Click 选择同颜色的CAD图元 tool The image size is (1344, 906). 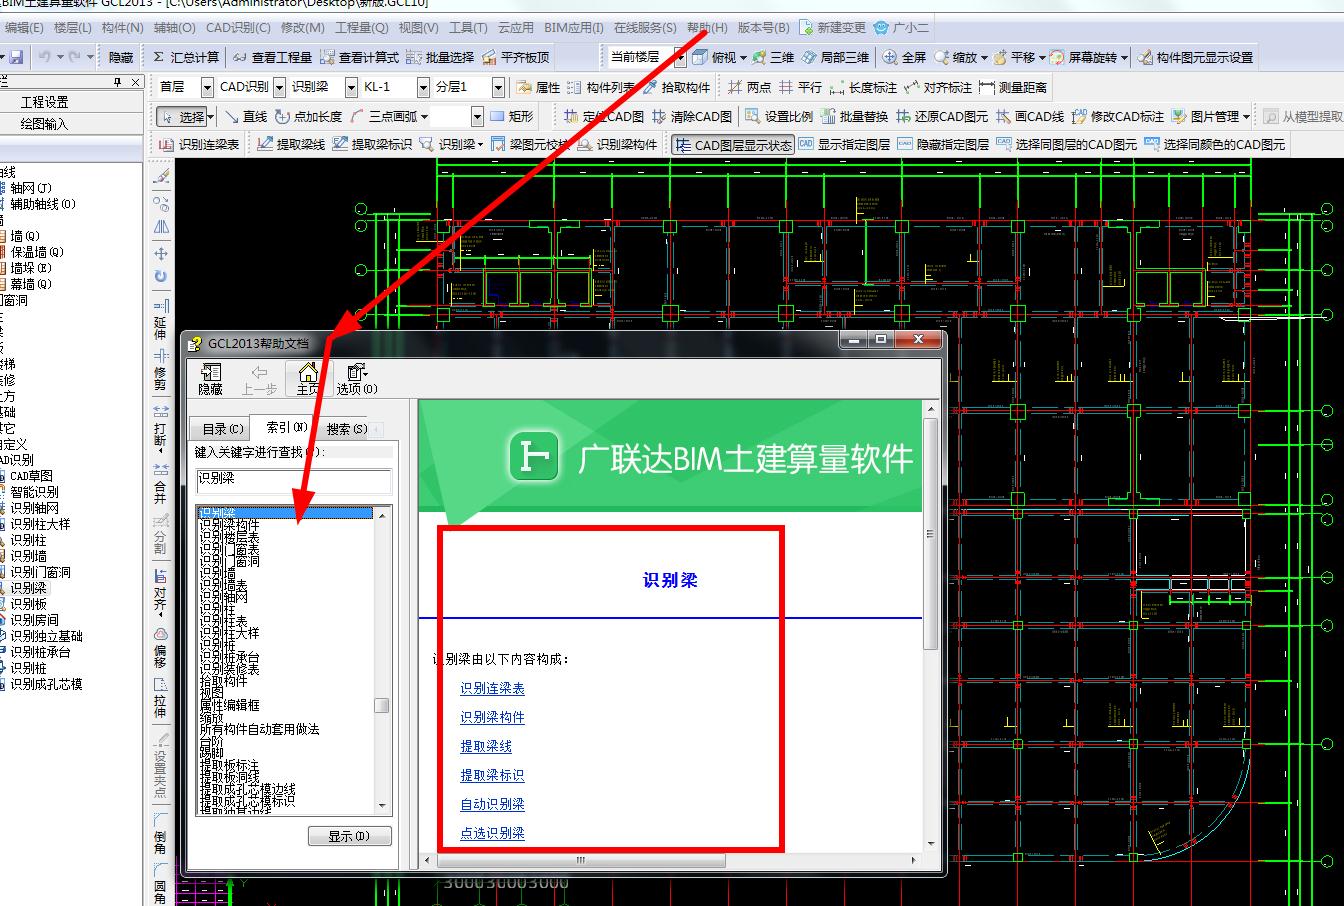tap(1215, 144)
